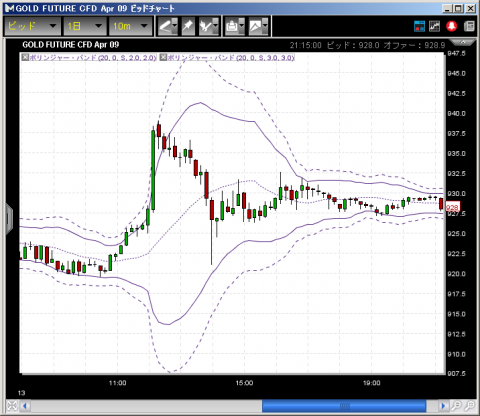
Task: Remove Bollinger band (20, 0, S, 3.0, 3.0) indicator
Action: pyautogui.click(x=163, y=58)
